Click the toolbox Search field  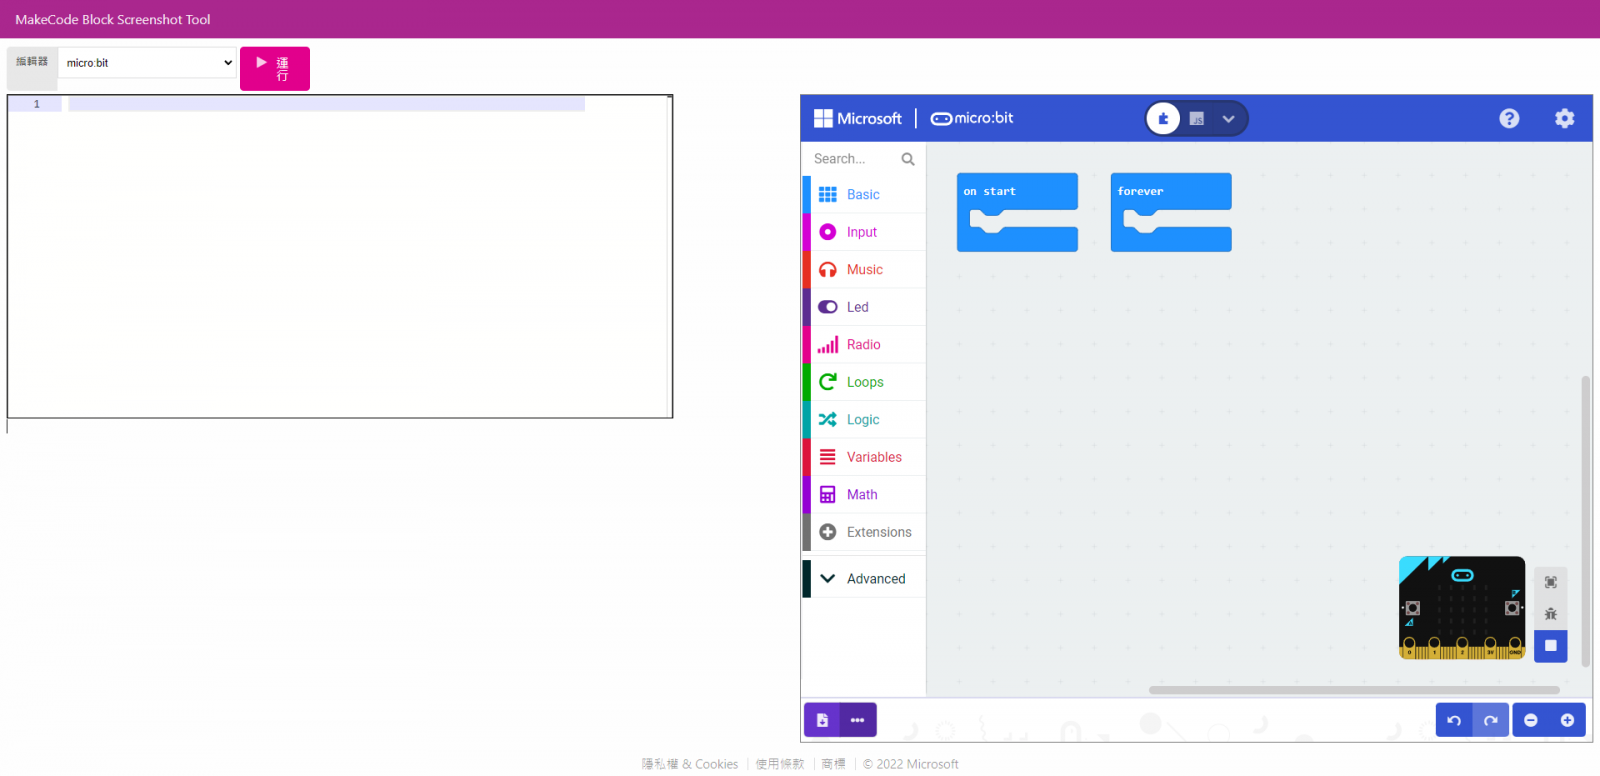coord(855,159)
